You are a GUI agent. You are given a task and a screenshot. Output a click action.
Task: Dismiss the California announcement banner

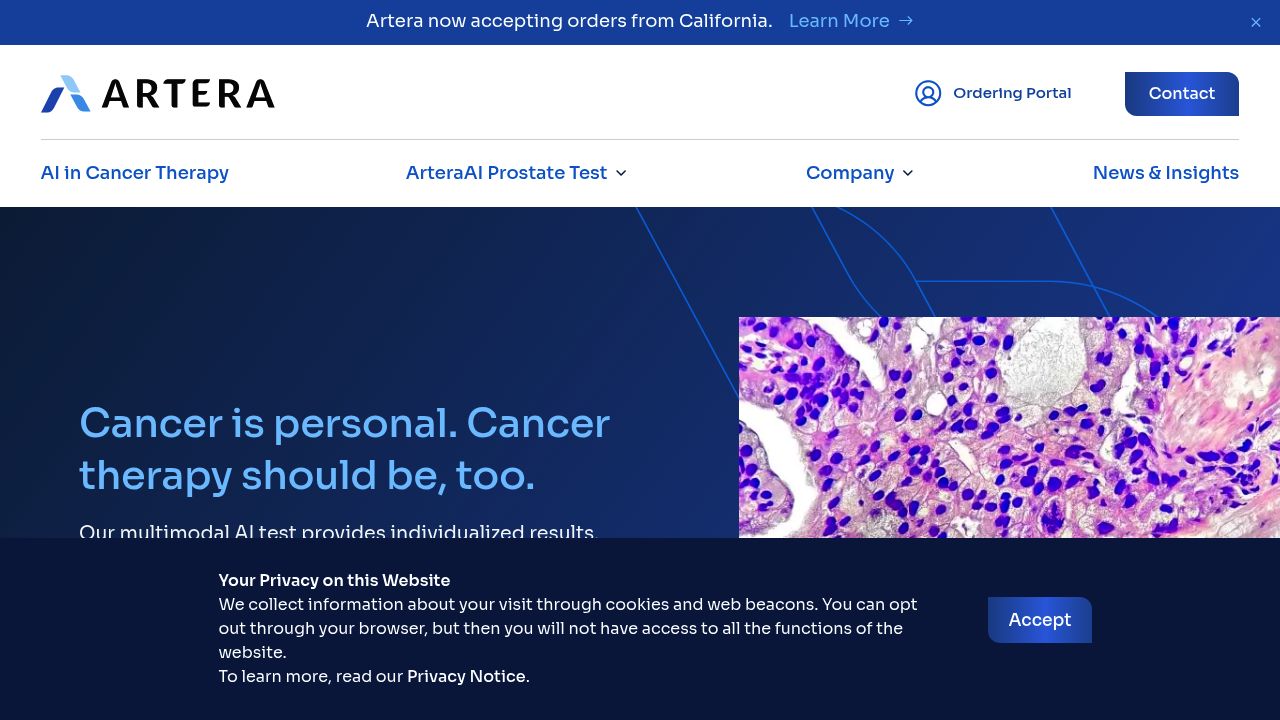pos(1256,22)
